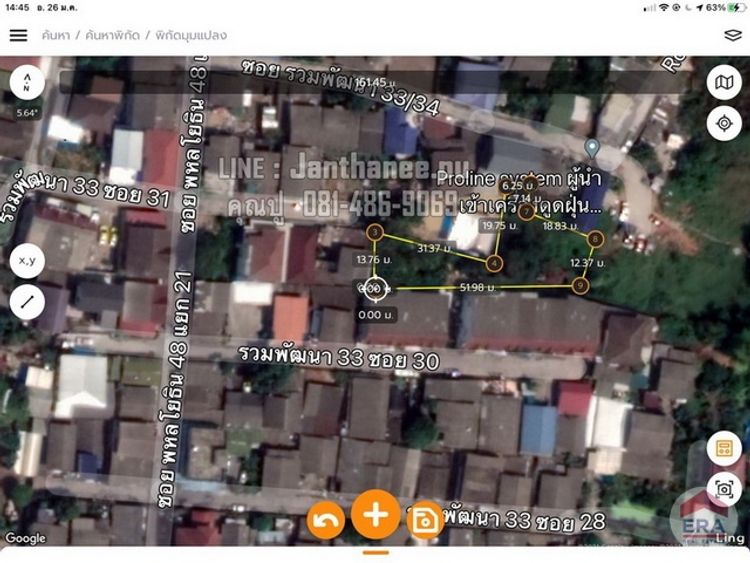Save the drawn parcel shape

(x=425, y=520)
